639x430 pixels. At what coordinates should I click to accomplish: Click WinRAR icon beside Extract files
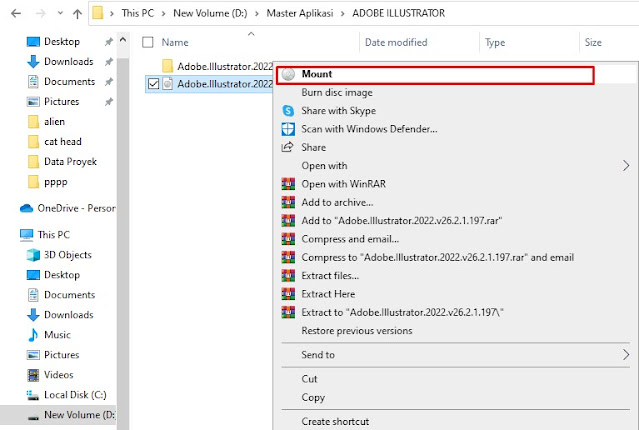(x=288, y=276)
